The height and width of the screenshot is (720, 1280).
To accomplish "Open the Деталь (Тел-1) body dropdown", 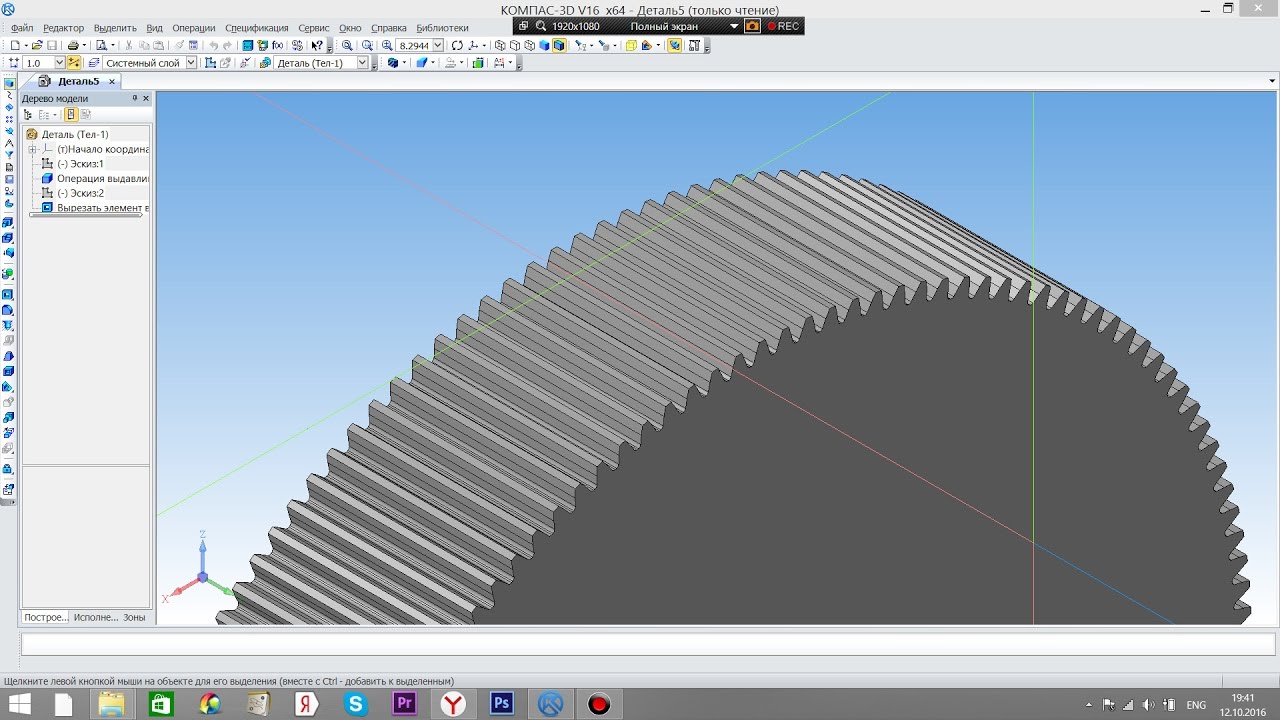I will point(363,62).
